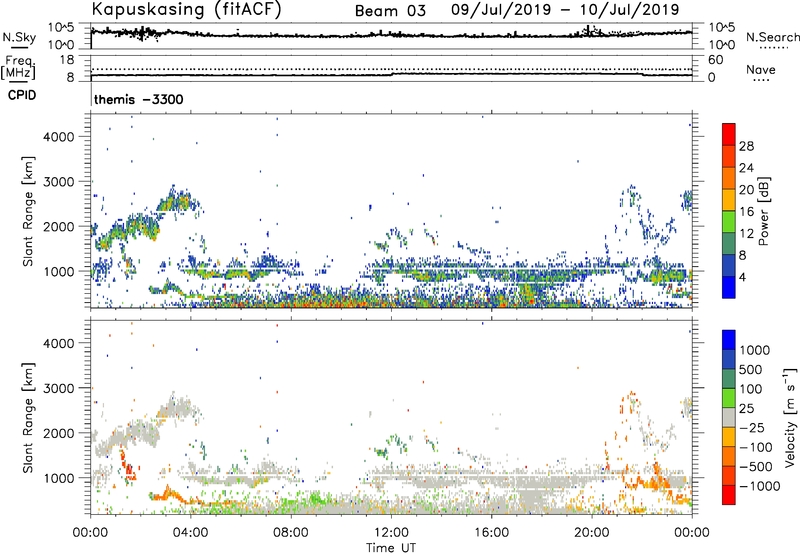Click the right '10^0' noise axis tick
800x554 pixels.
pos(722,45)
